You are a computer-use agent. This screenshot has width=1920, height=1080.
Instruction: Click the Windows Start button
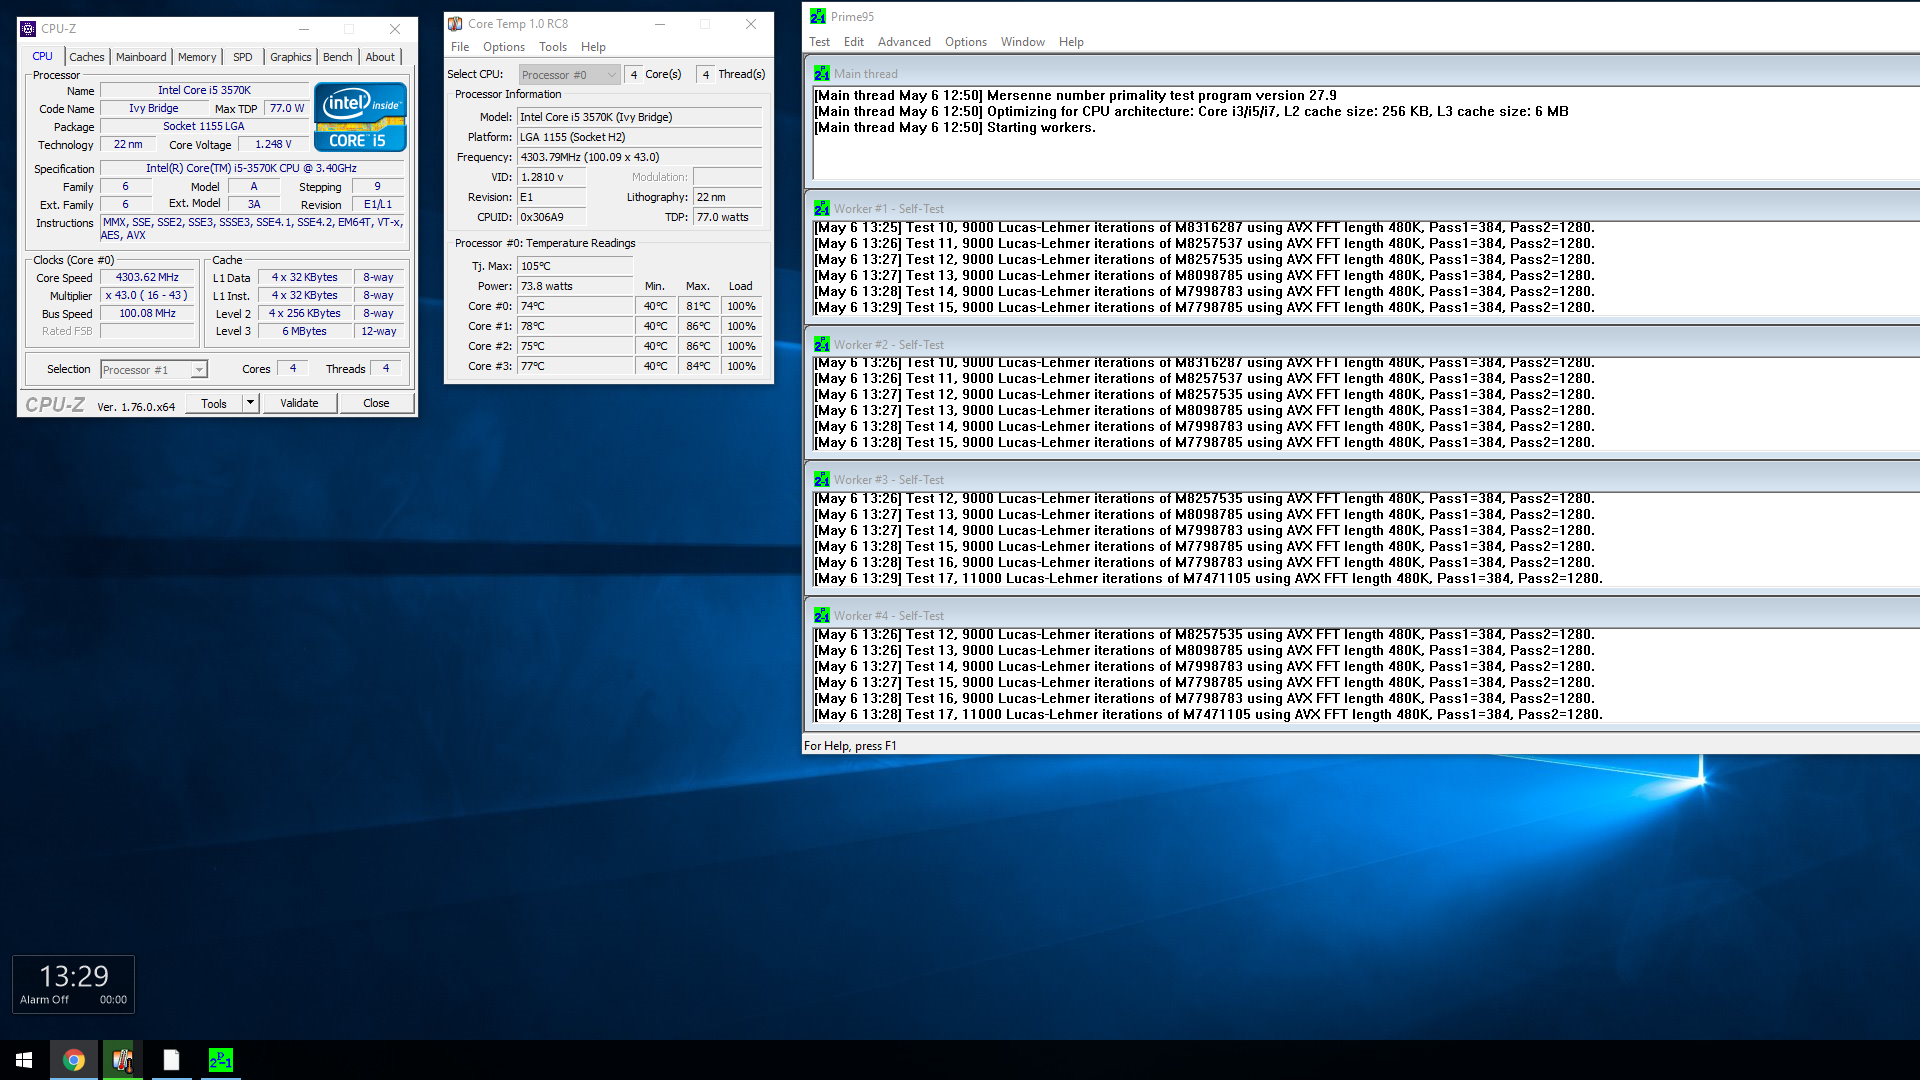click(24, 1060)
